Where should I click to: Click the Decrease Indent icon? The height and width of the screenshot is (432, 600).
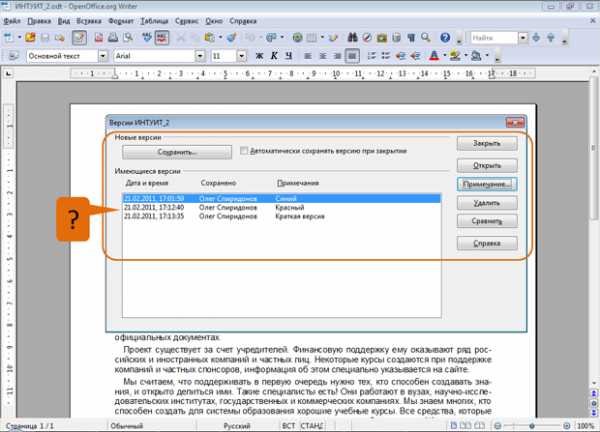click(401, 56)
